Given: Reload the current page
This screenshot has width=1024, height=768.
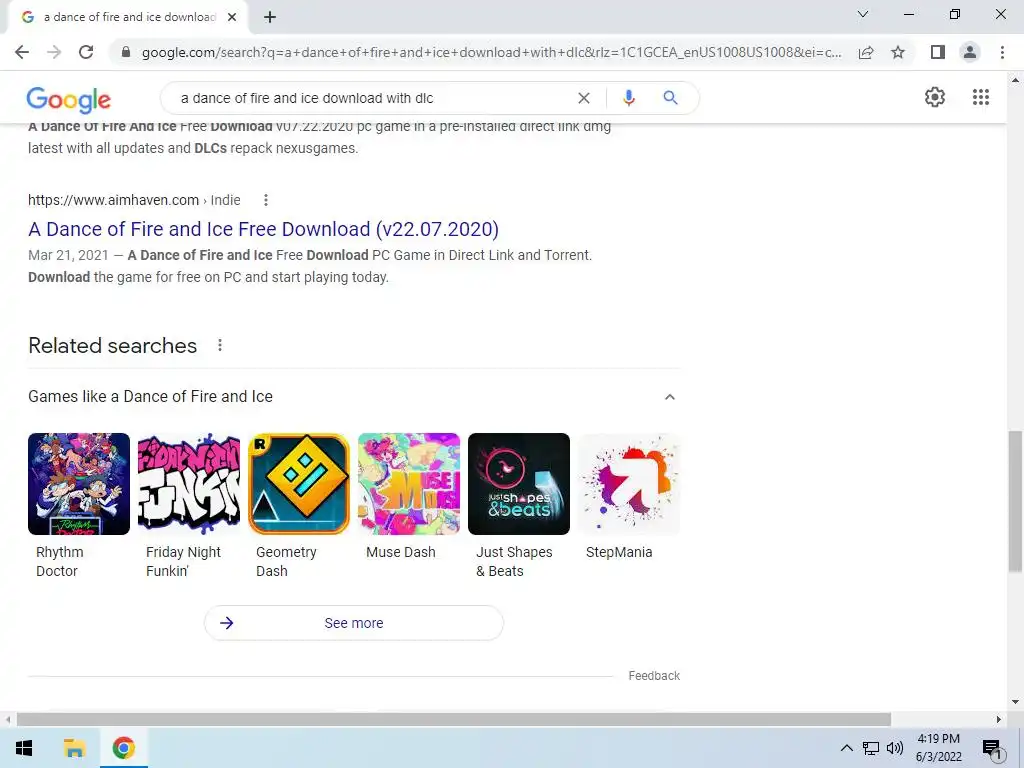Looking at the screenshot, I should (x=86, y=52).
